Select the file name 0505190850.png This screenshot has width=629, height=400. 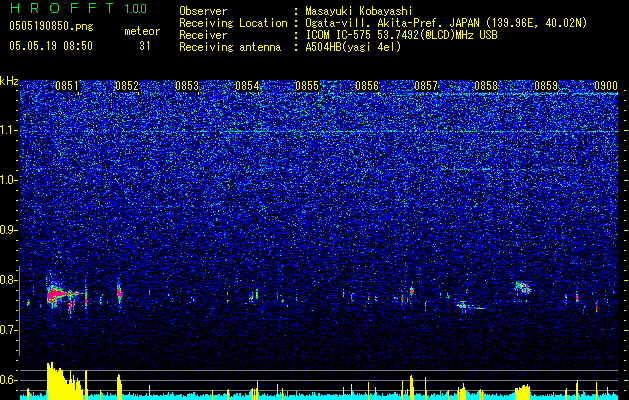[x=51, y=26]
